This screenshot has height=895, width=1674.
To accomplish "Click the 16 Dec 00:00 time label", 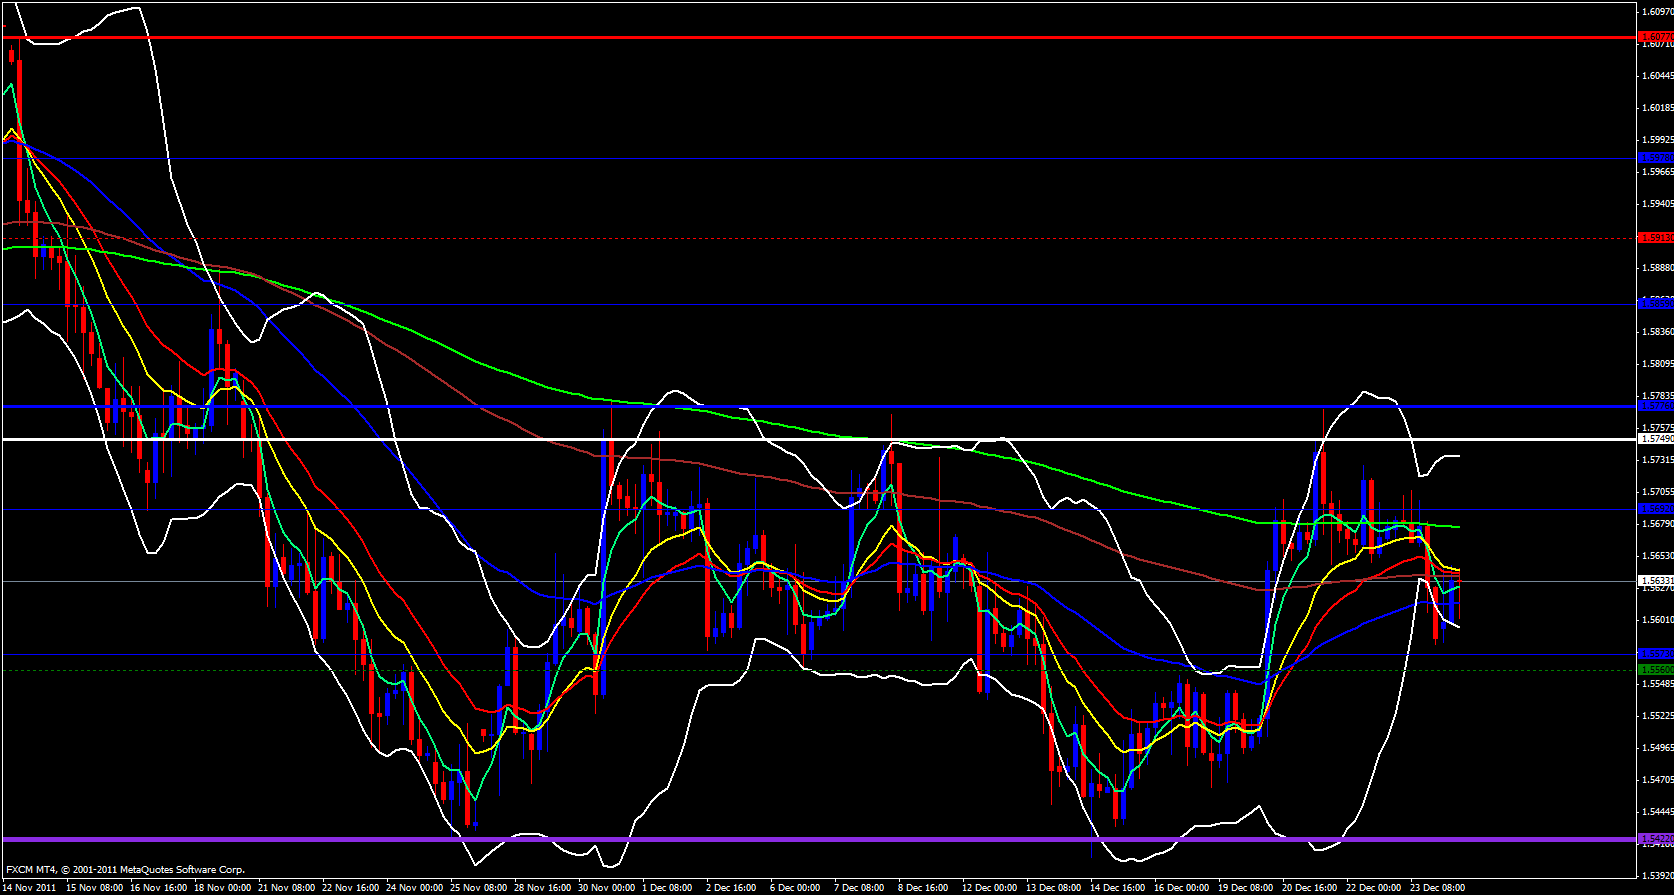I will [1182, 888].
